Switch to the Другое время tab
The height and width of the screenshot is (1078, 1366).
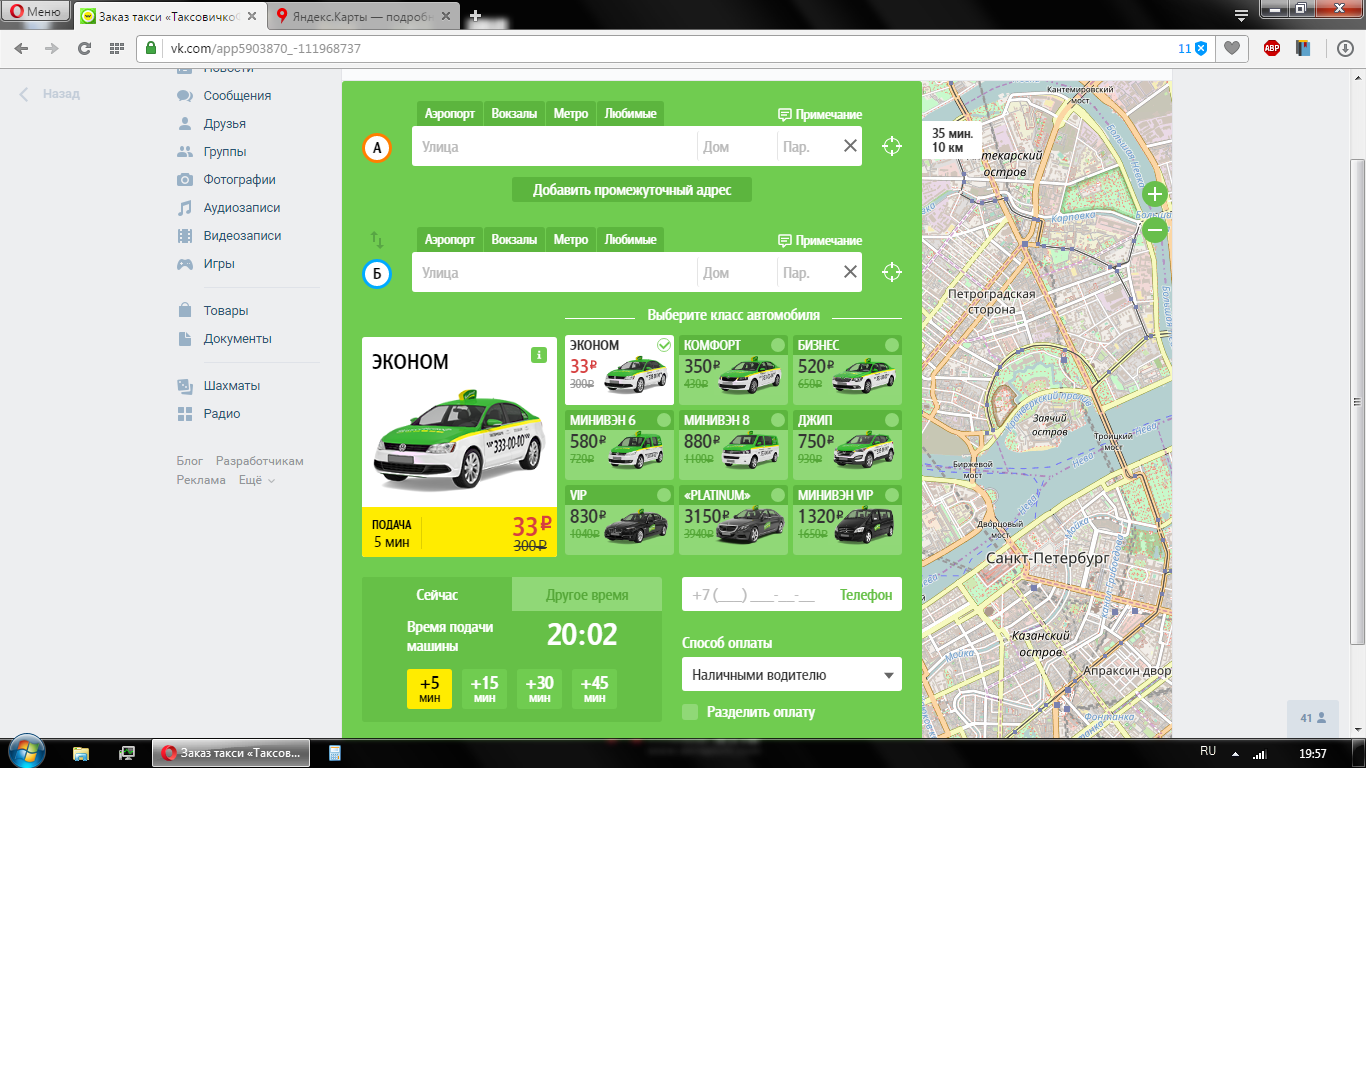click(x=587, y=594)
